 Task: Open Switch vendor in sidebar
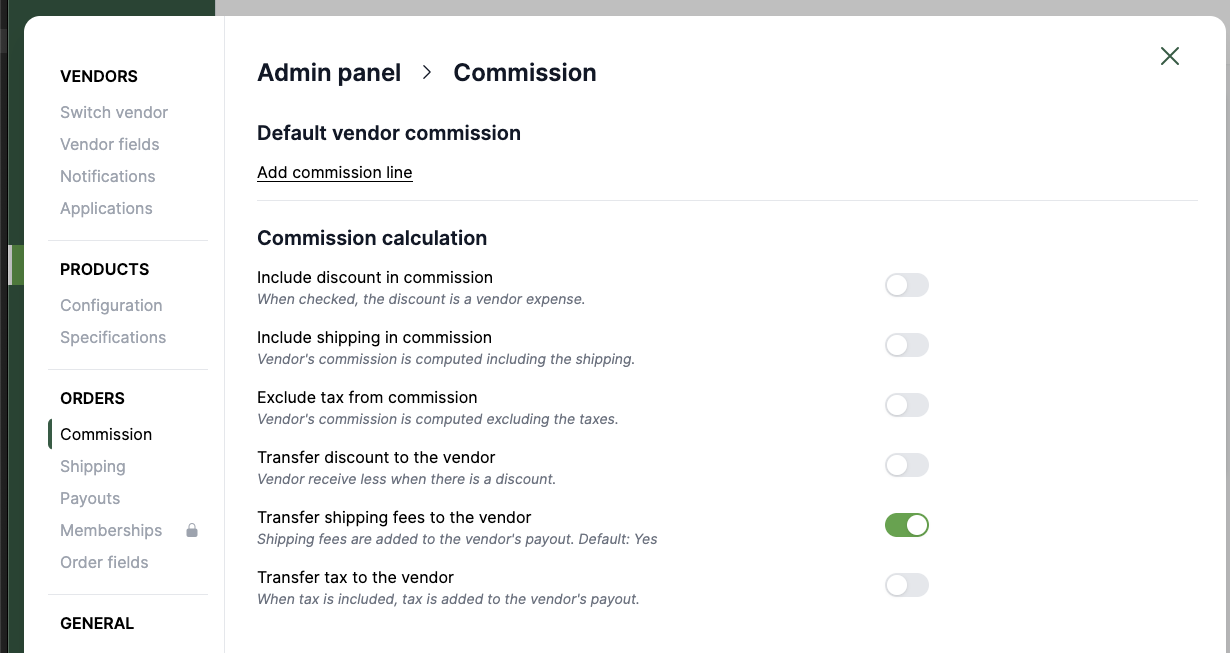click(x=114, y=112)
